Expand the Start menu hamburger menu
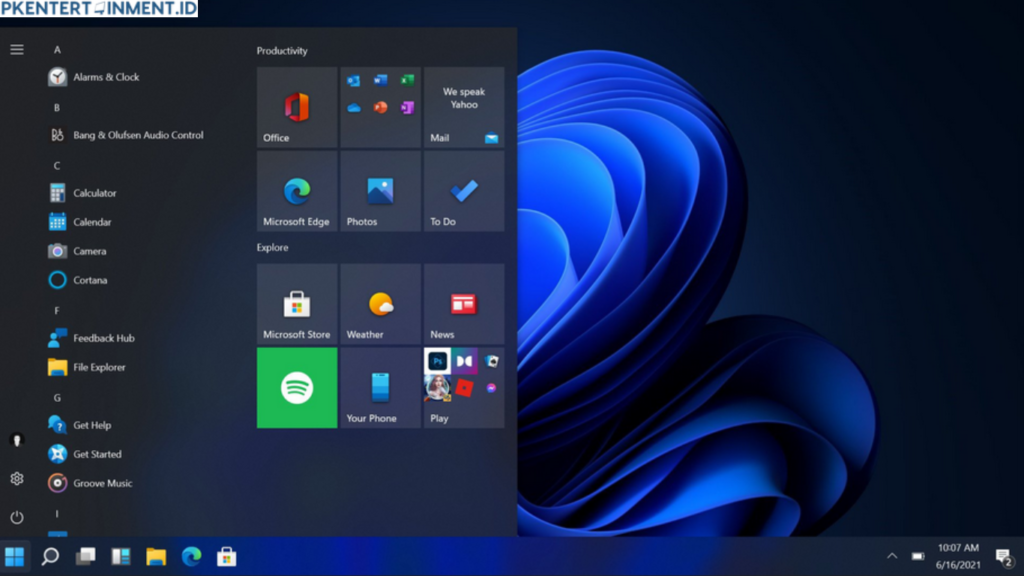The width and height of the screenshot is (1024, 576). pos(16,47)
